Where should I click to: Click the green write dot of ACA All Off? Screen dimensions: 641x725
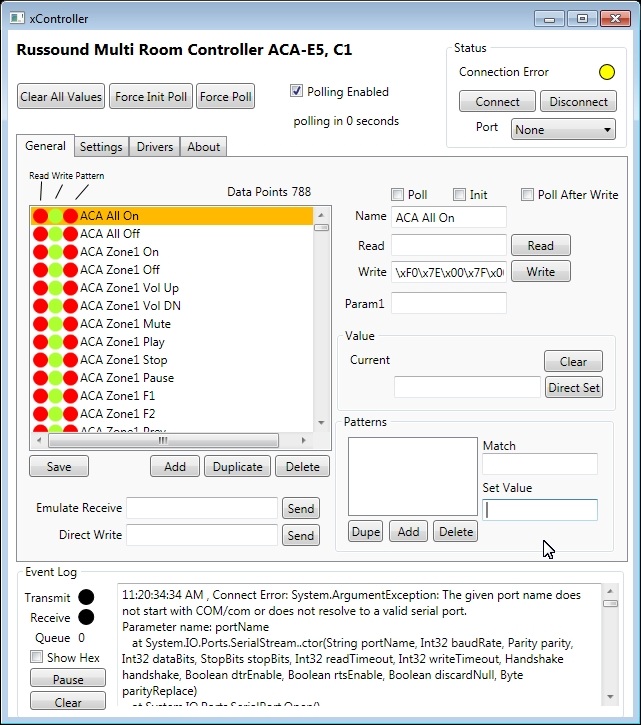(x=55, y=234)
